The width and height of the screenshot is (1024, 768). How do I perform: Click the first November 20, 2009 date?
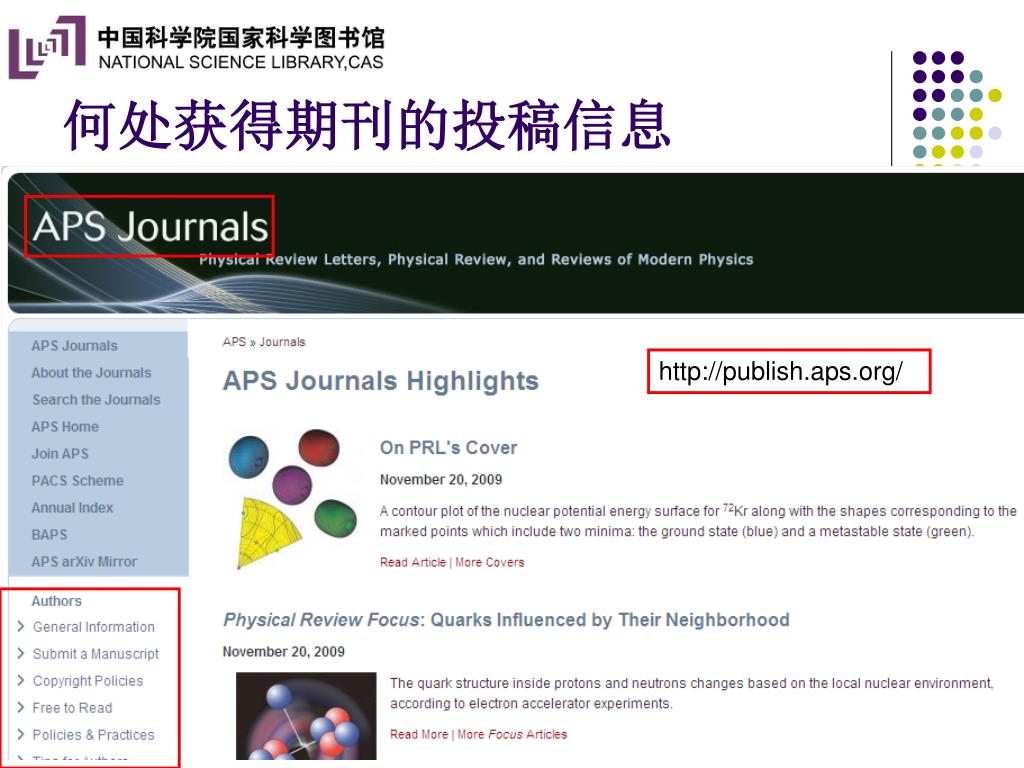click(441, 479)
